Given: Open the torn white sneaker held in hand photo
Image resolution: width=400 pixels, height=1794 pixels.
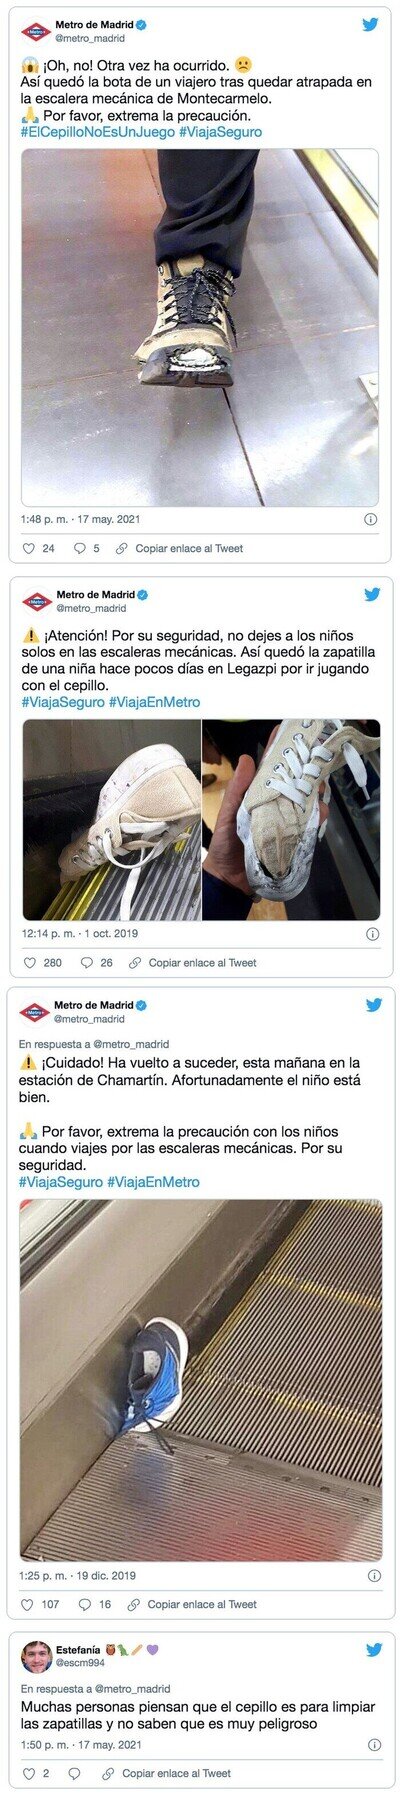Looking at the screenshot, I should tap(291, 820).
